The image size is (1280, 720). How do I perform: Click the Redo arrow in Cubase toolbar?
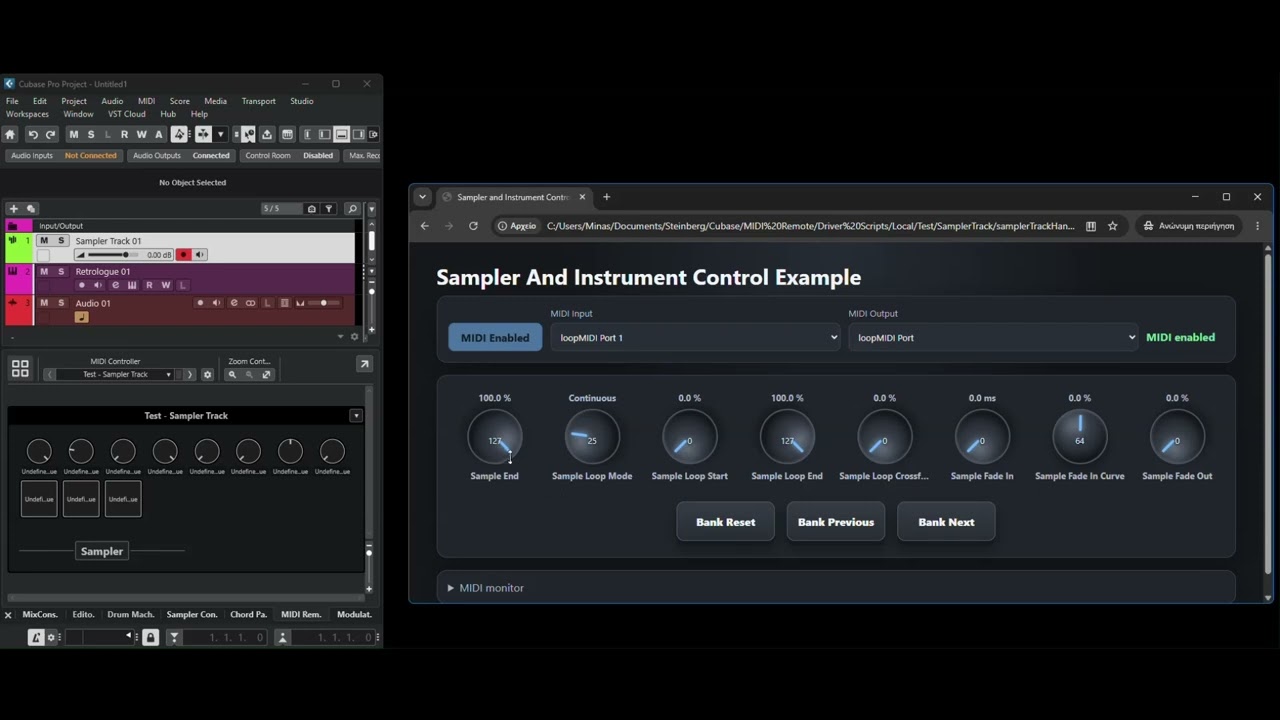click(x=50, y=134)
